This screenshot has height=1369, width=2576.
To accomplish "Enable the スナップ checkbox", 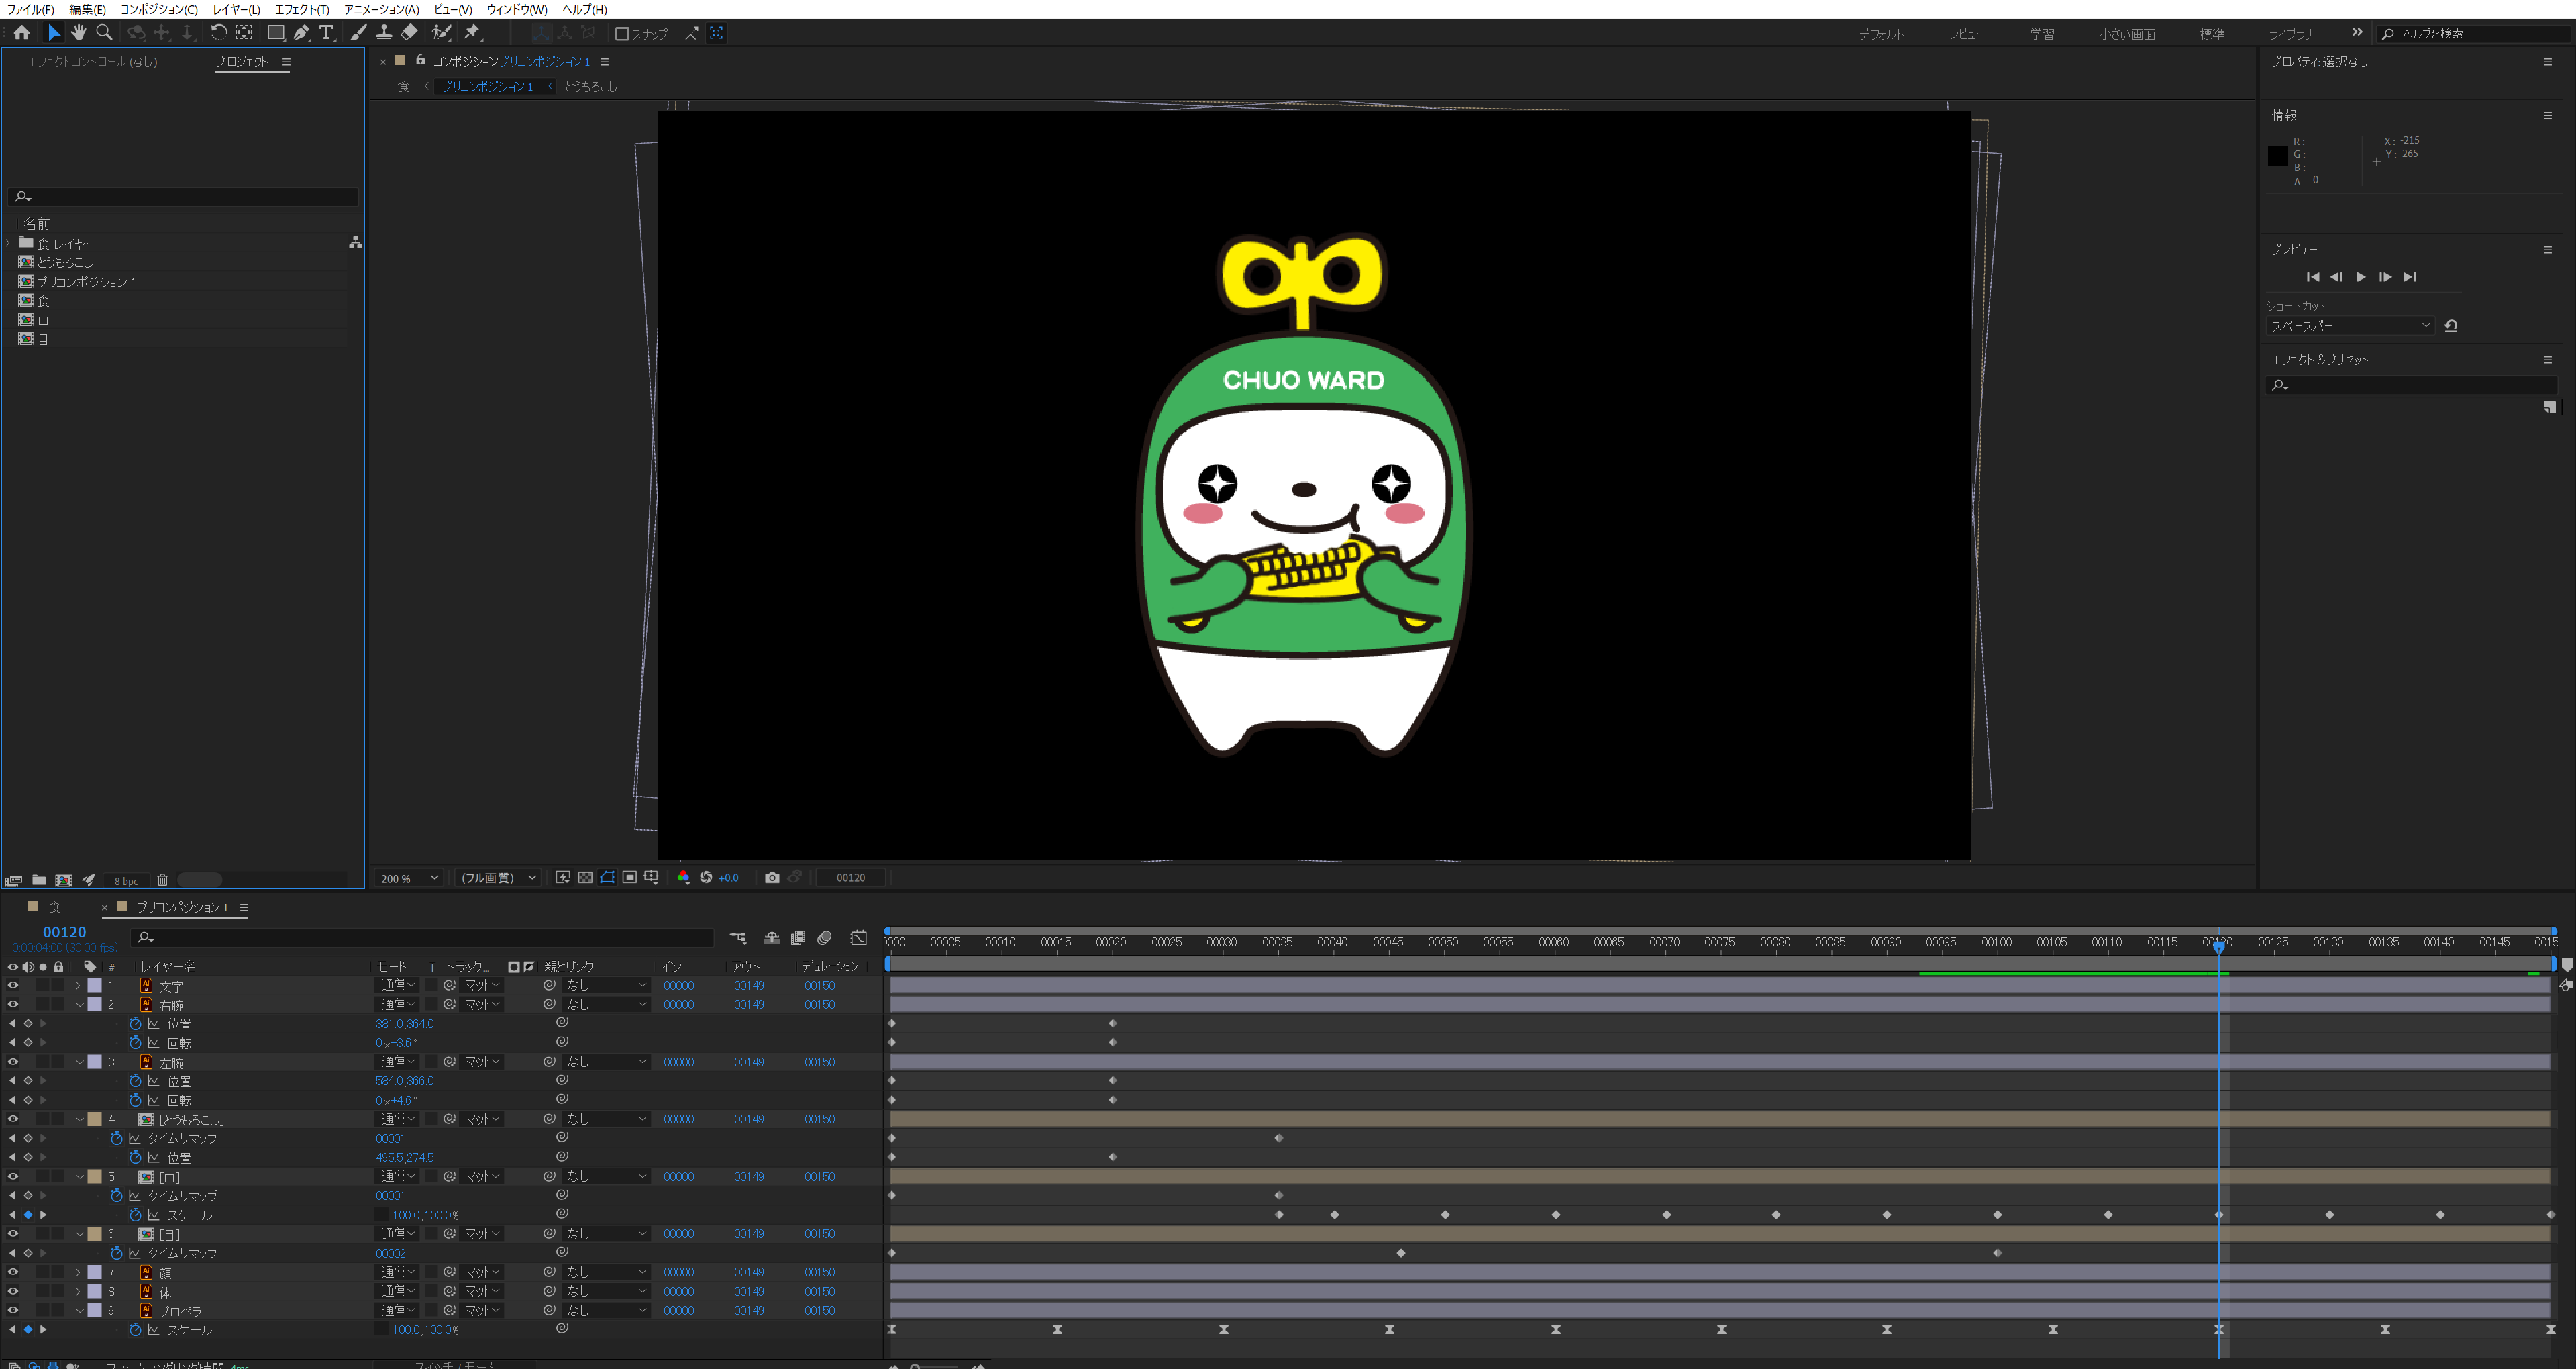I will coord(622,34).
